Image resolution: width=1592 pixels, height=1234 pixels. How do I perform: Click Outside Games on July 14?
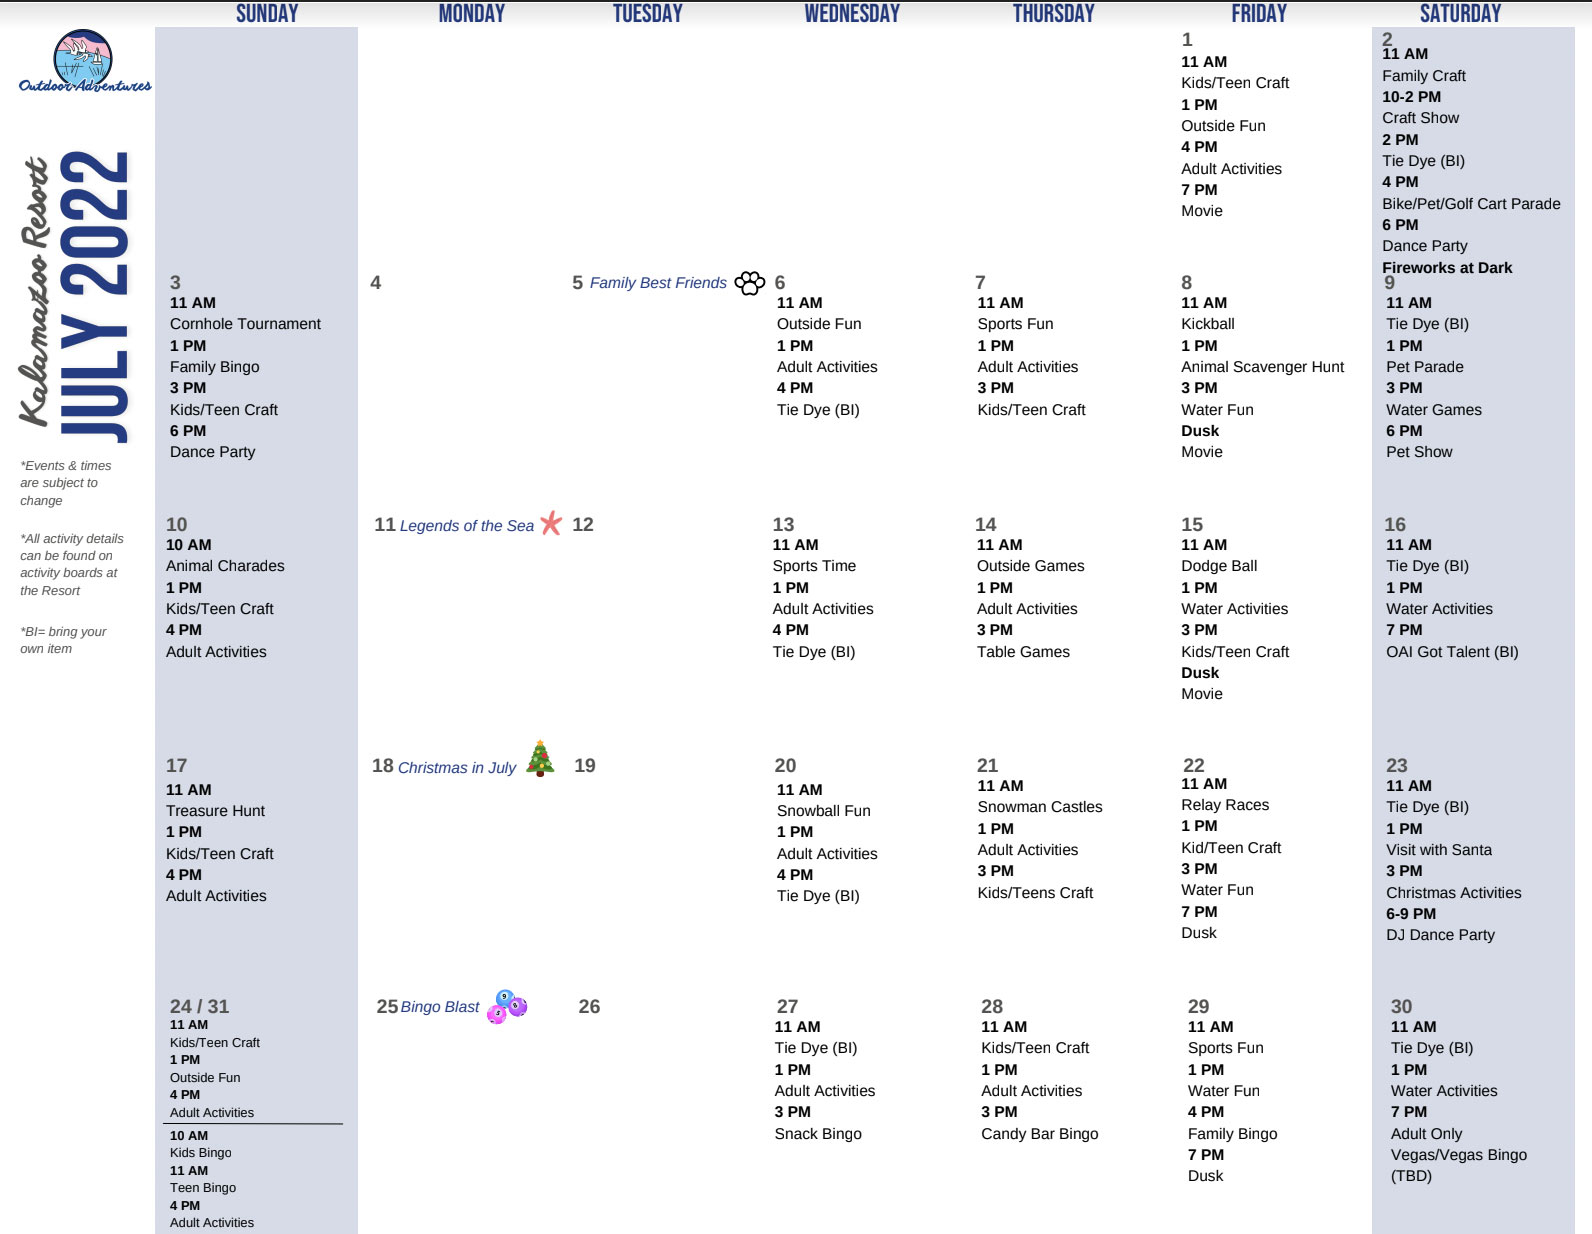(1030, 566)
